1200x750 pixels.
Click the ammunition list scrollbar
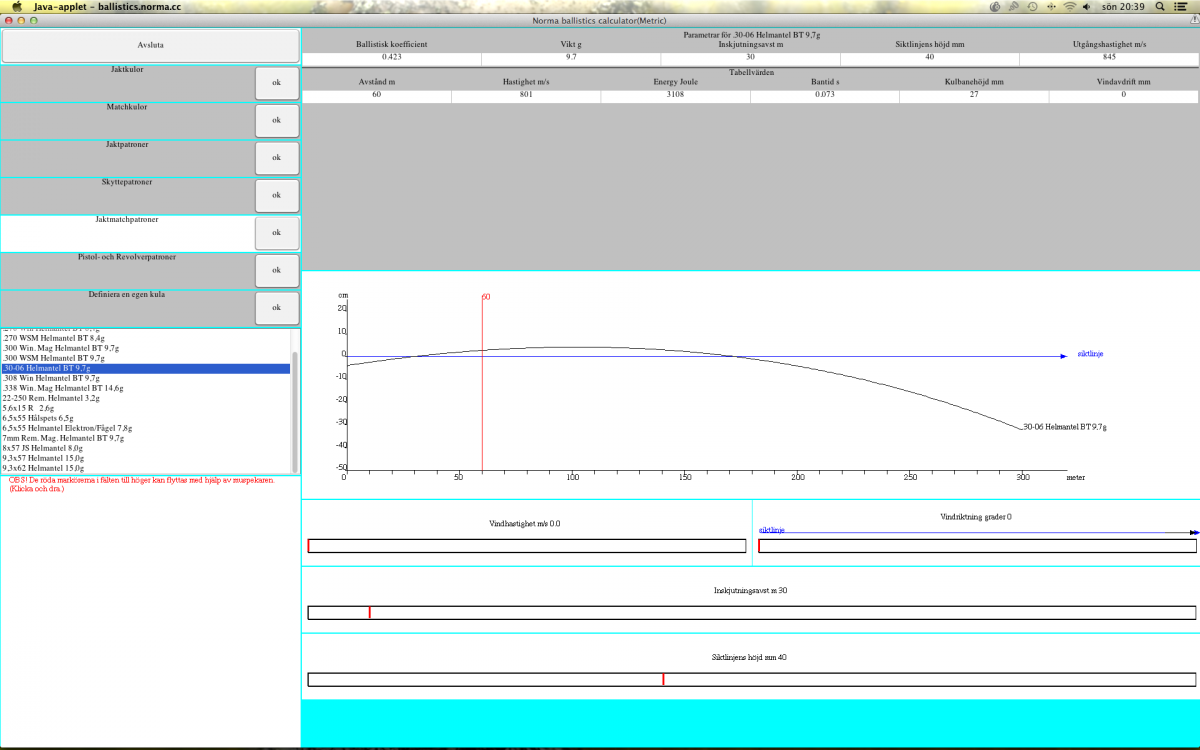(x=295, y=410)
